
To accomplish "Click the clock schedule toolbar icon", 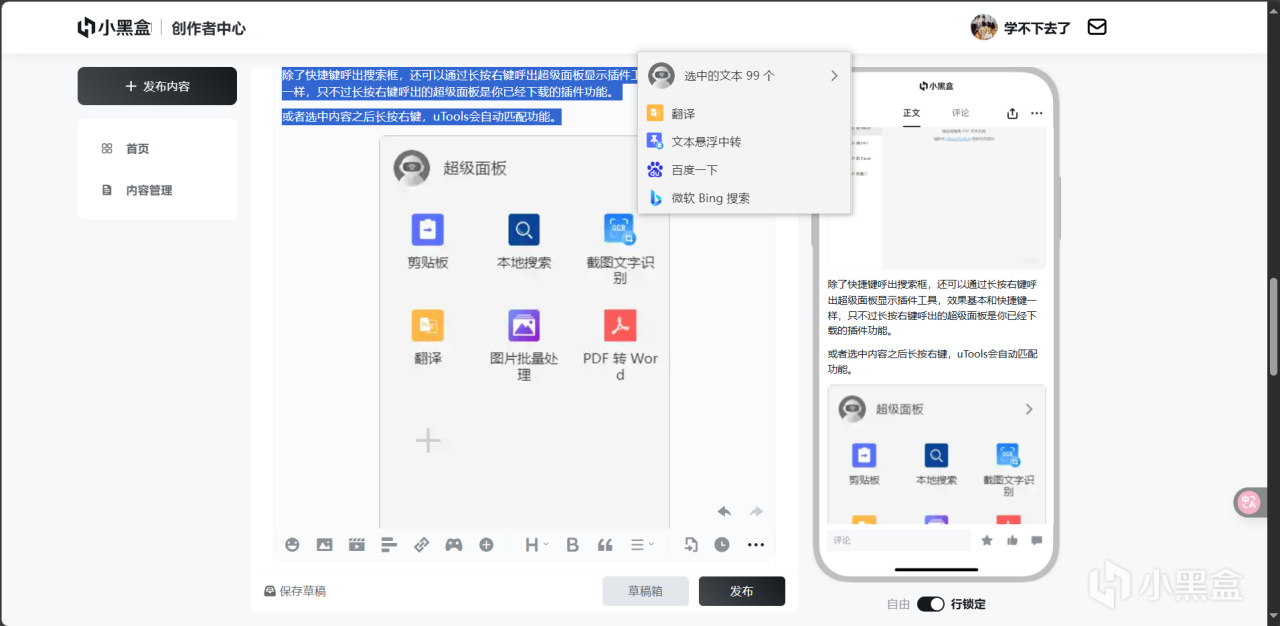I will 722,545.
